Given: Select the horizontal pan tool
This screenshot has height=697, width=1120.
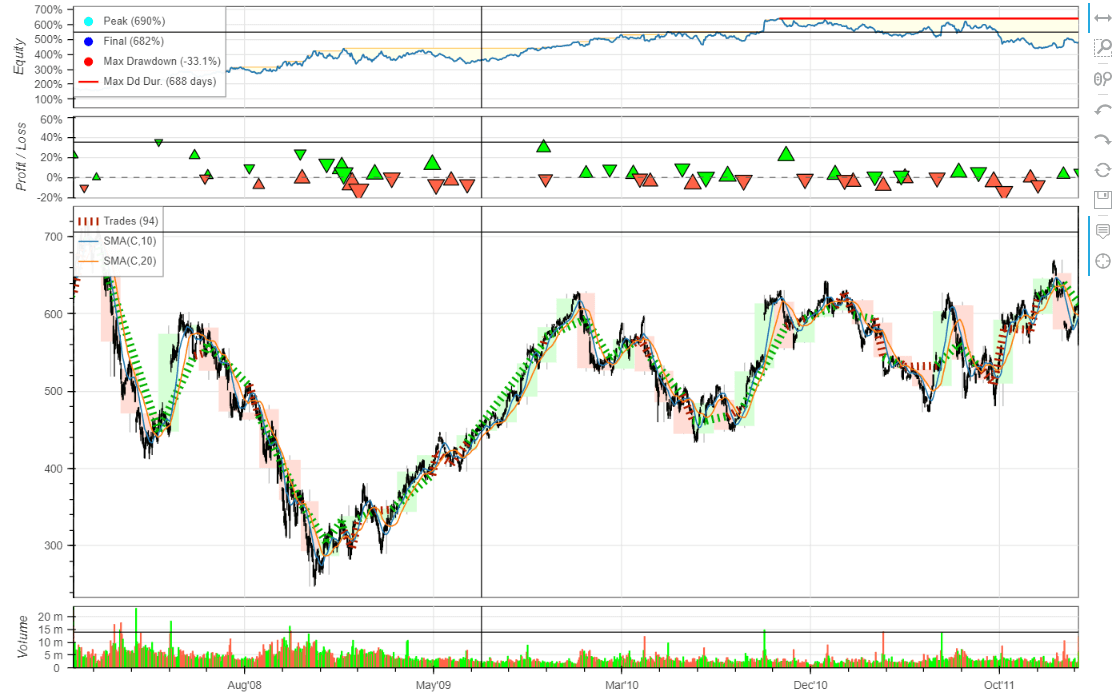Looking at the screenshot, I should (1103, 19).
